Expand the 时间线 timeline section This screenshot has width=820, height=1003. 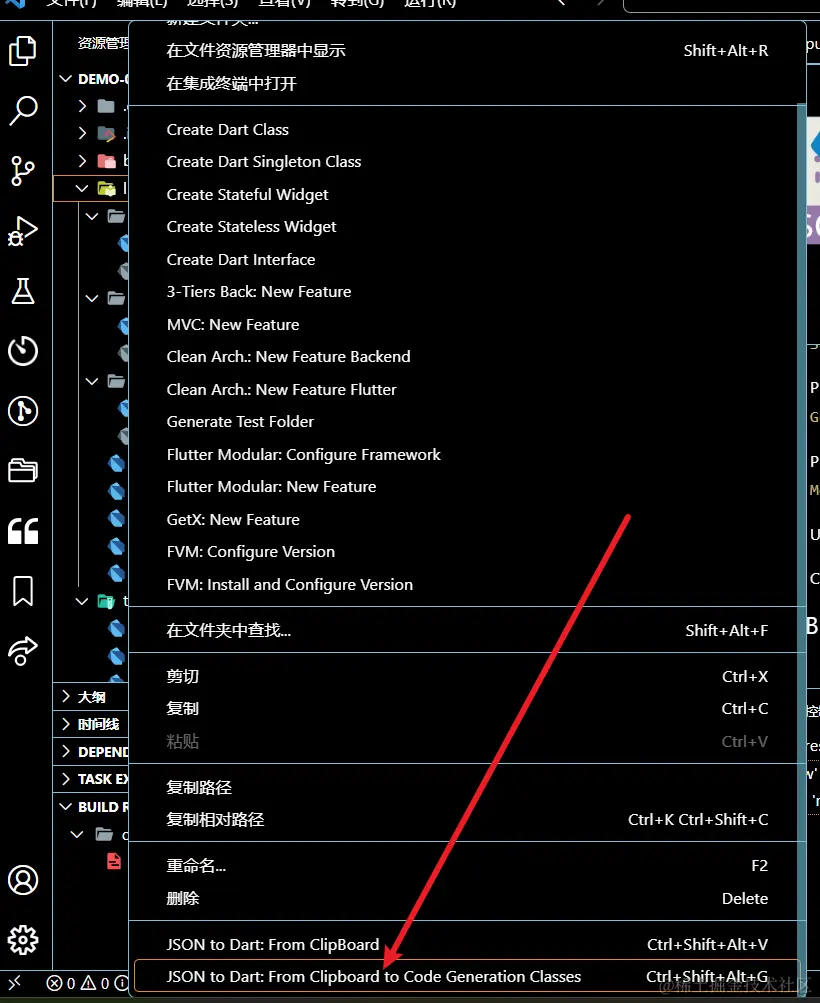(x=91, y=724)
